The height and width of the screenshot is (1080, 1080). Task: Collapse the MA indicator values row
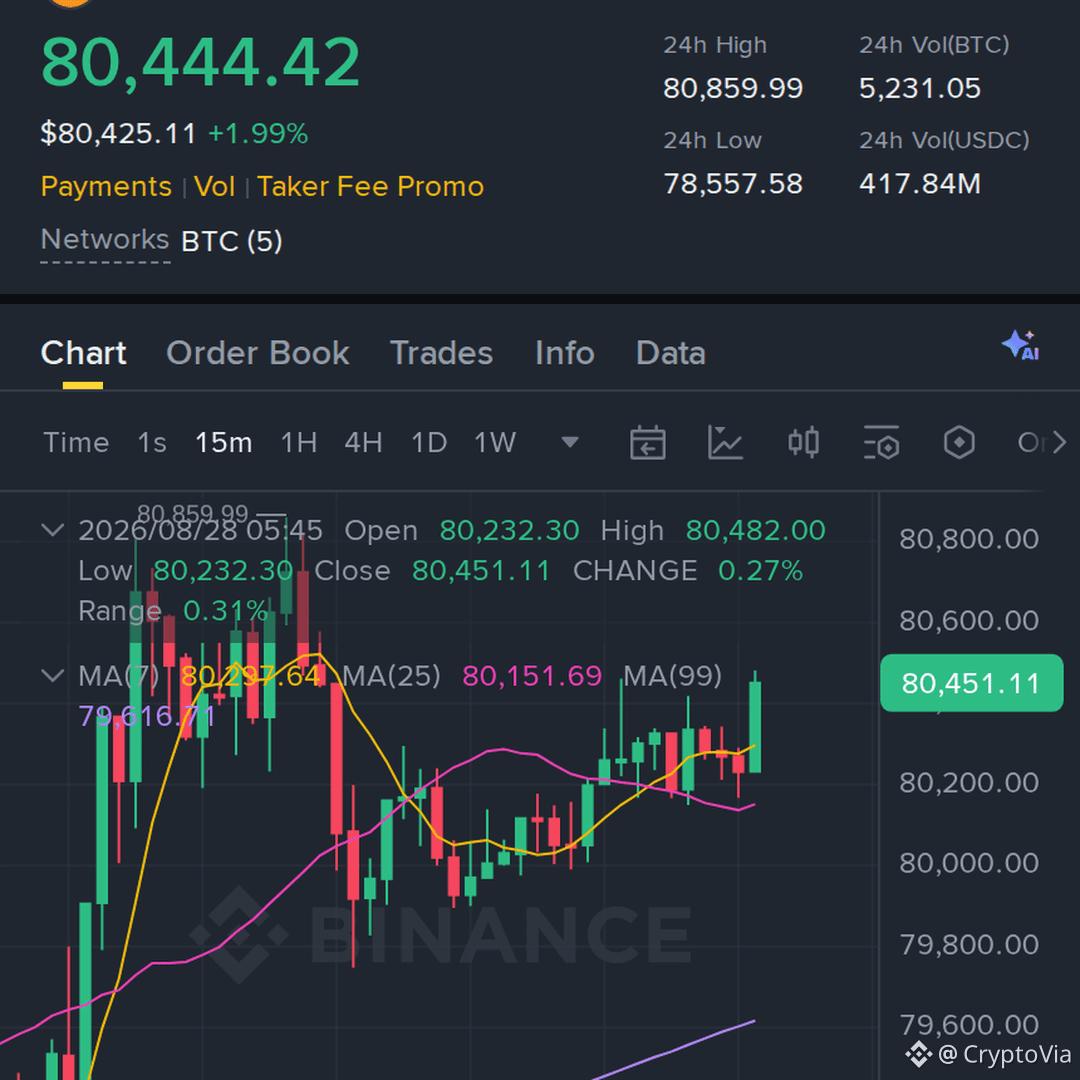pyautogui.click(x=53, y=675)
